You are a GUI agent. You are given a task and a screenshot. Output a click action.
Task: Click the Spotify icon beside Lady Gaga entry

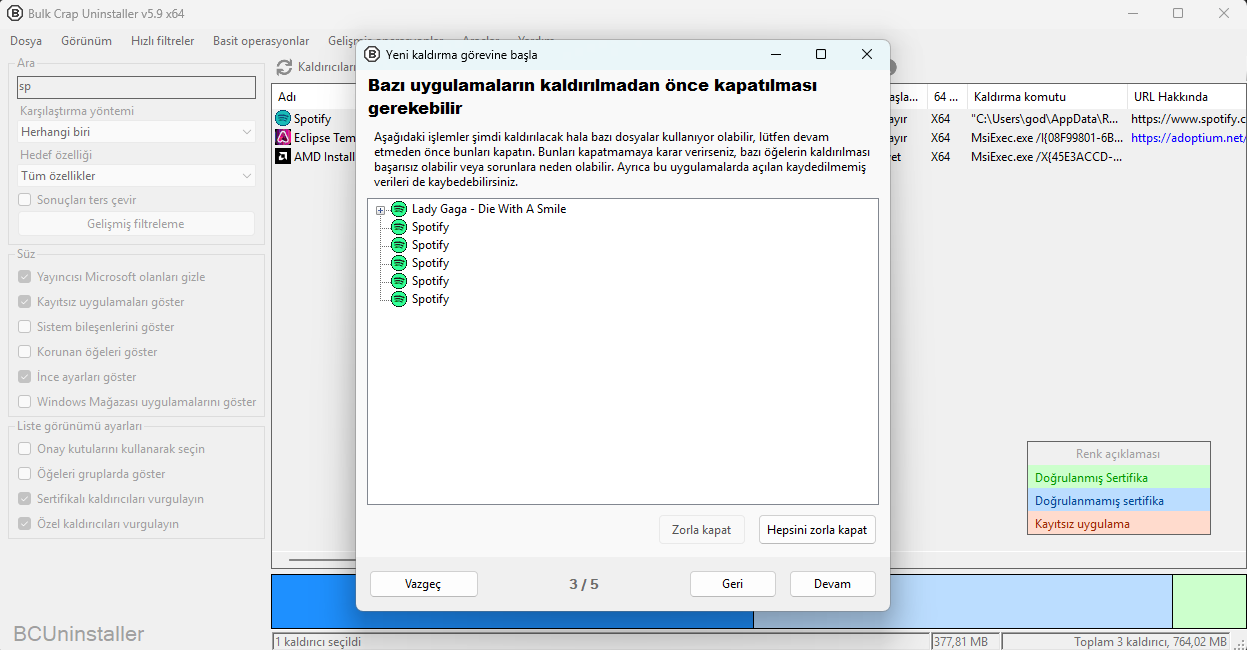[x=399, y=209]
